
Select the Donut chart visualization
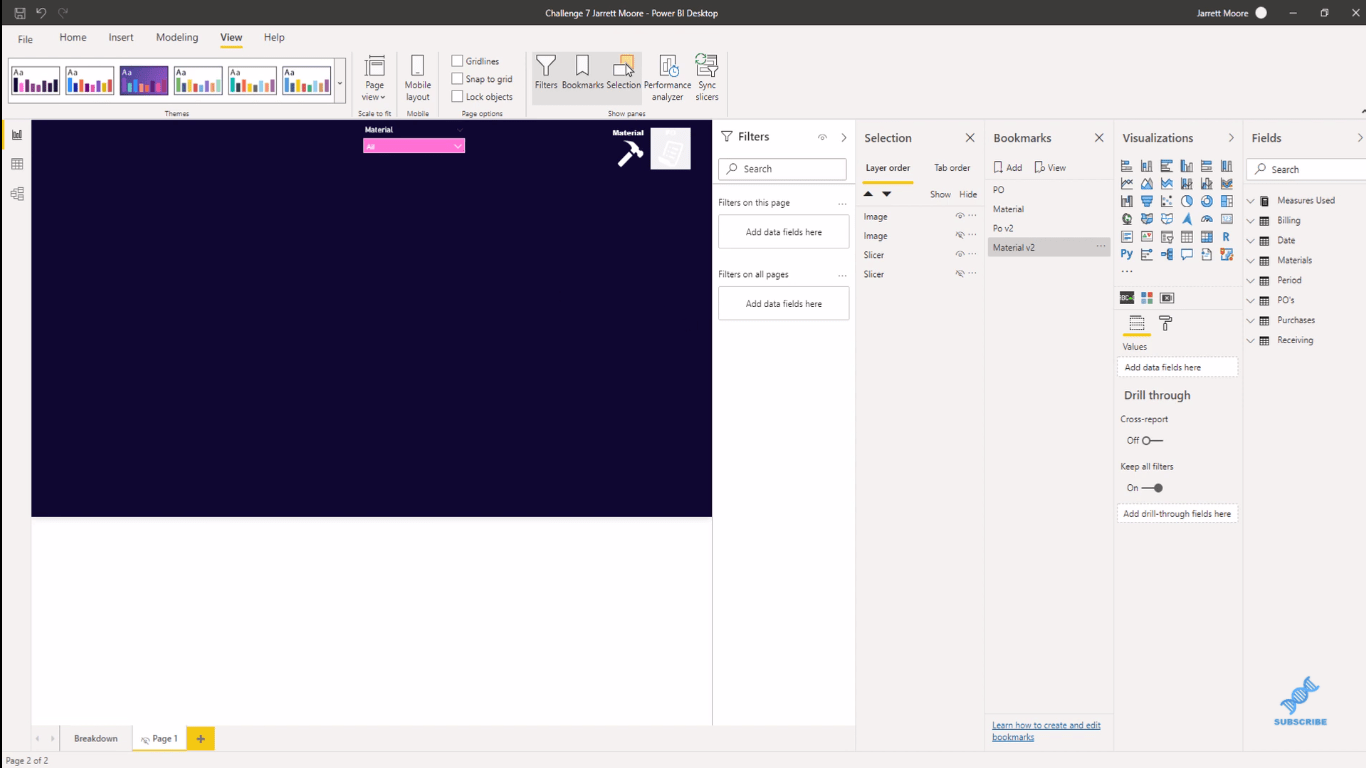(x=1207, y=201)
